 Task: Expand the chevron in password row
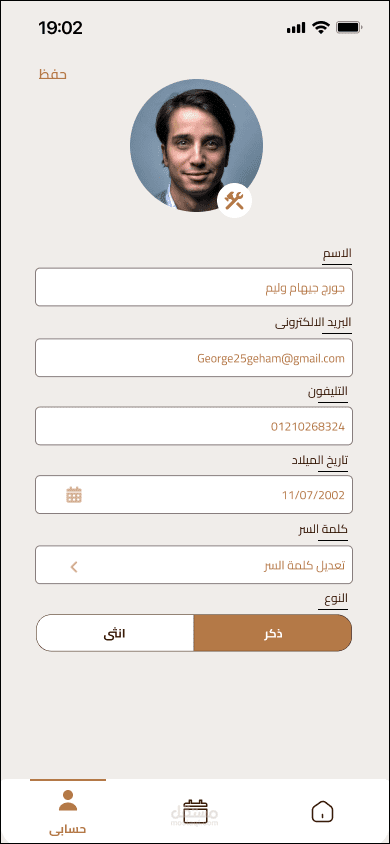[x=74, y=566]
